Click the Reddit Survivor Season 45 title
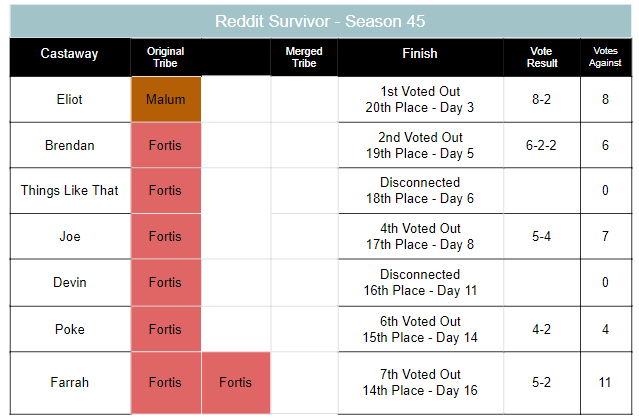The width and height of the screenshot is (639, 418). point(319,21)
